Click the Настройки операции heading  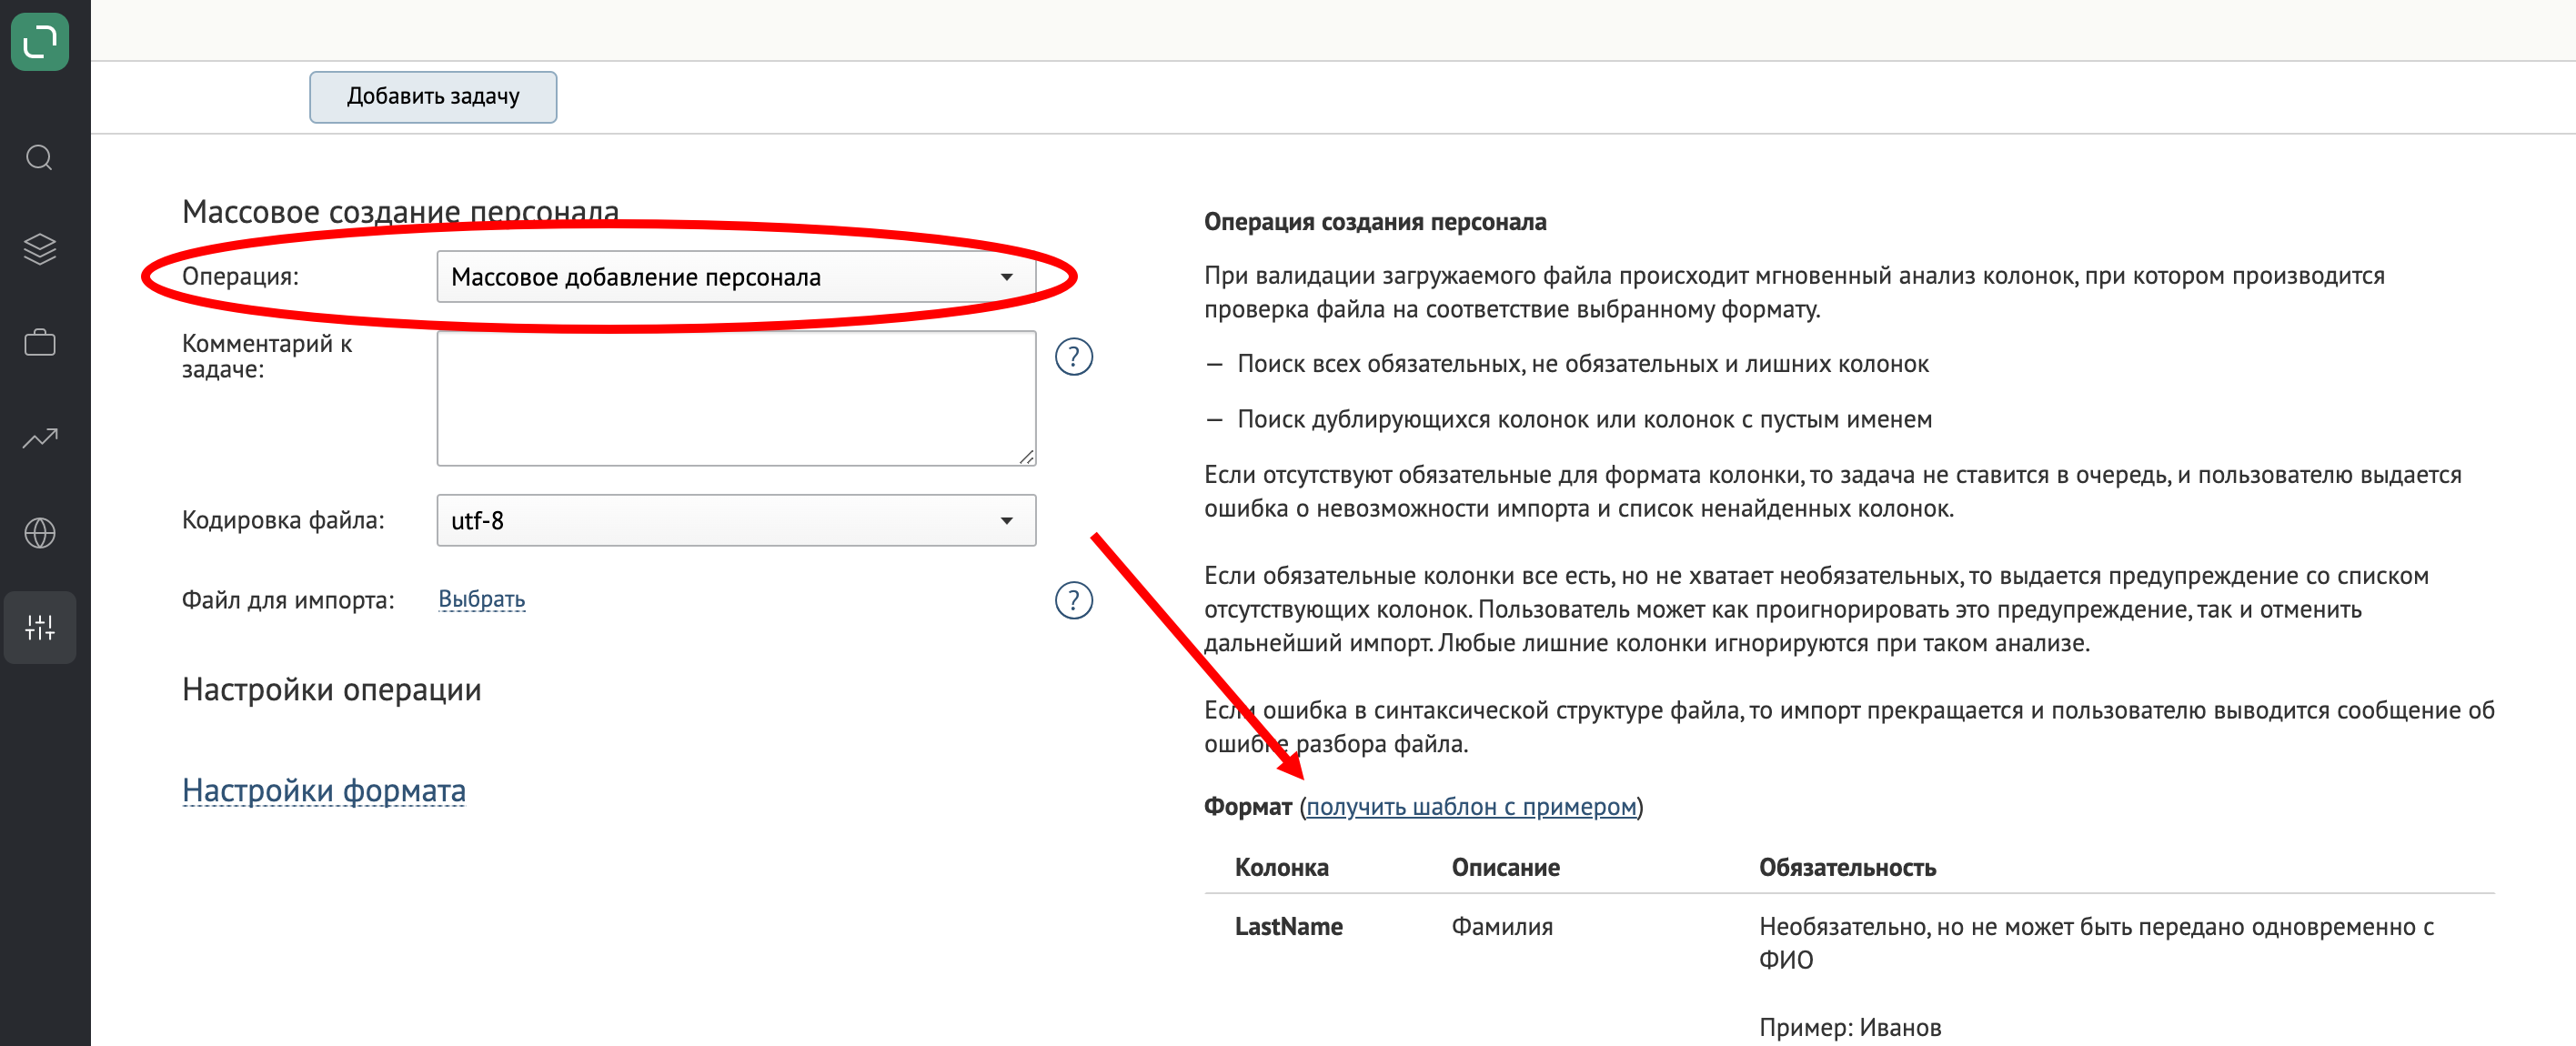tap(332, 689)
